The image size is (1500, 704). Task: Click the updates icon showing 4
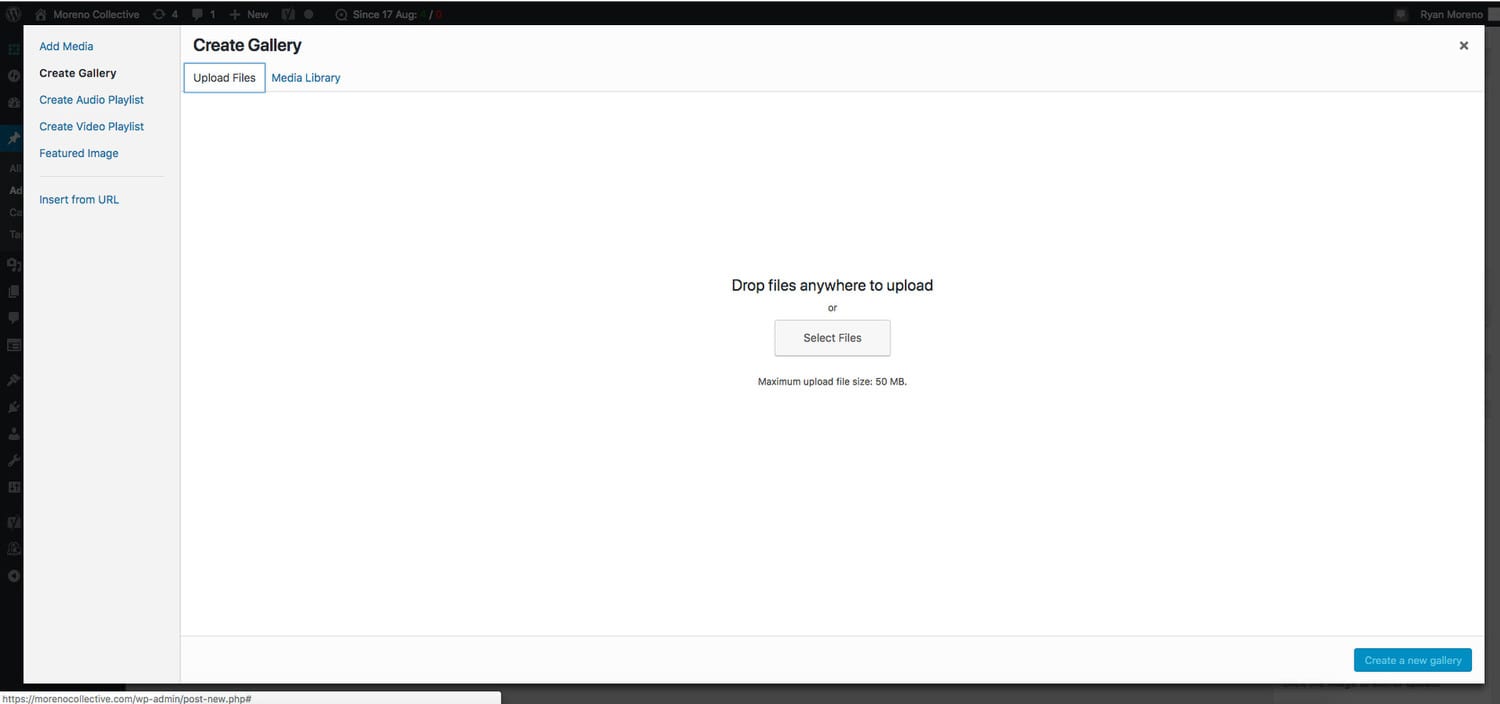(160, 15)
